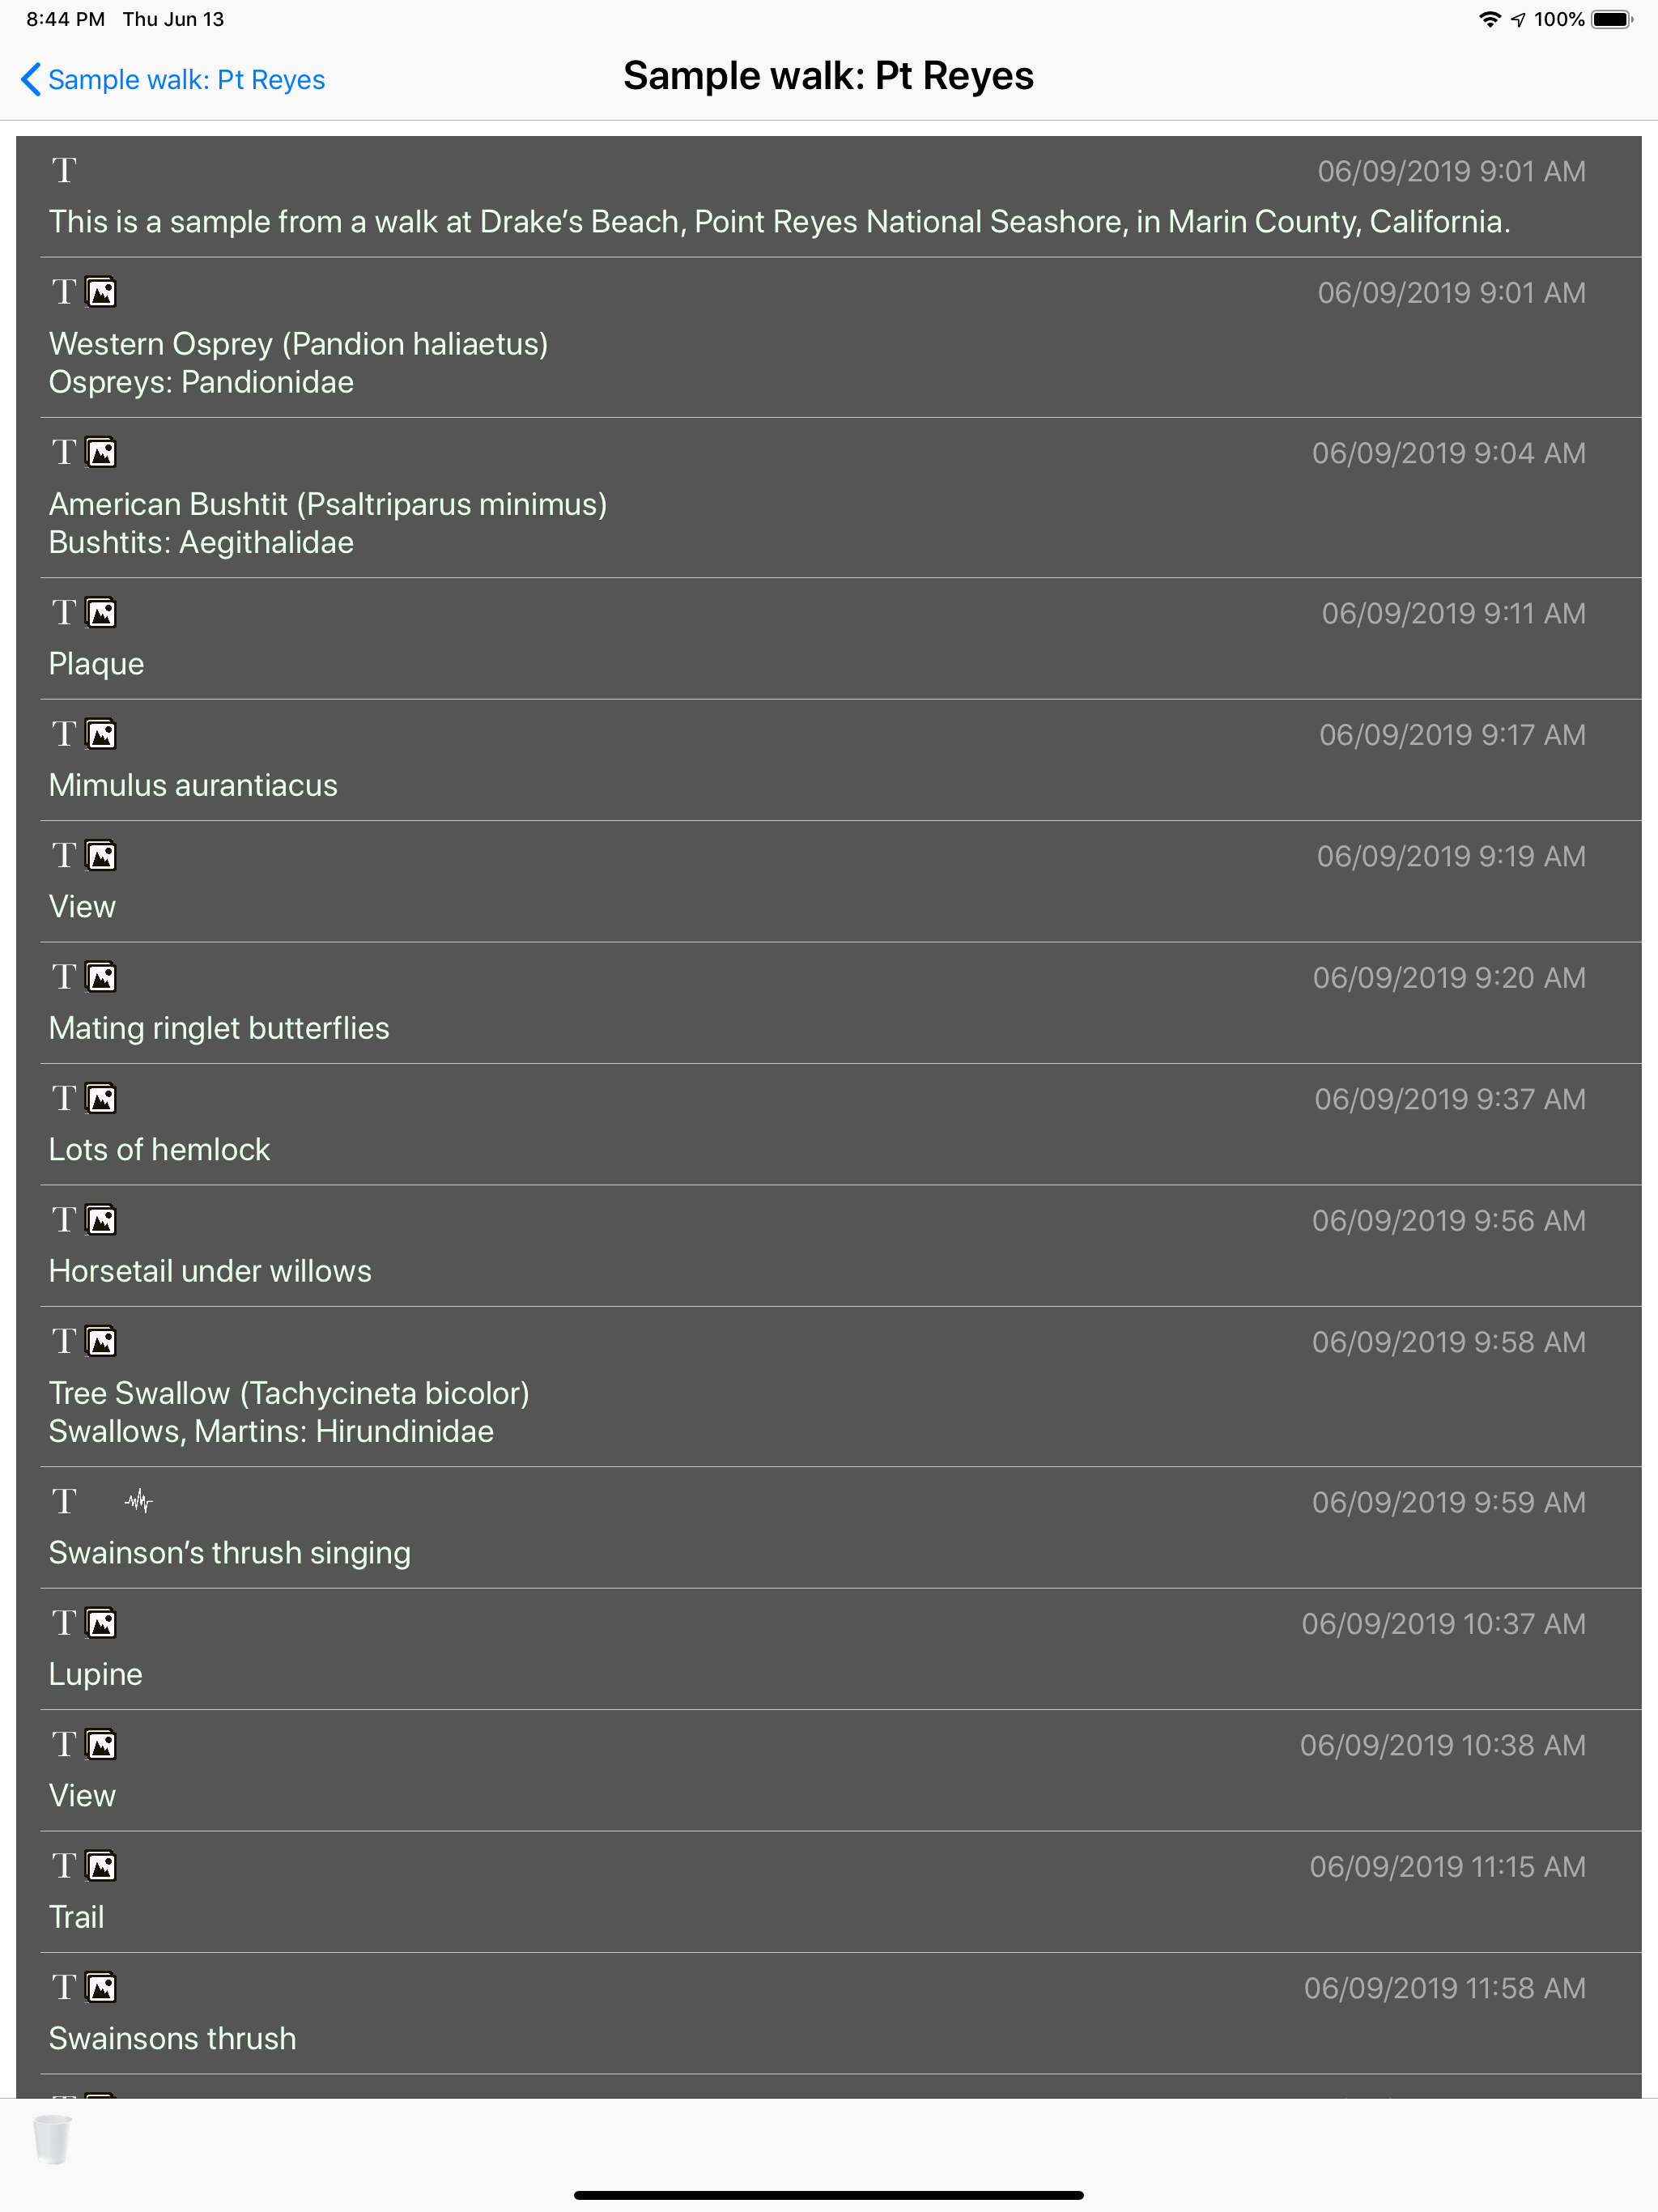Image resolution: width=1658 pixels, height=2212 pixels.
Task: Tap text icon on intro sample note
Action: pos(64,170)
